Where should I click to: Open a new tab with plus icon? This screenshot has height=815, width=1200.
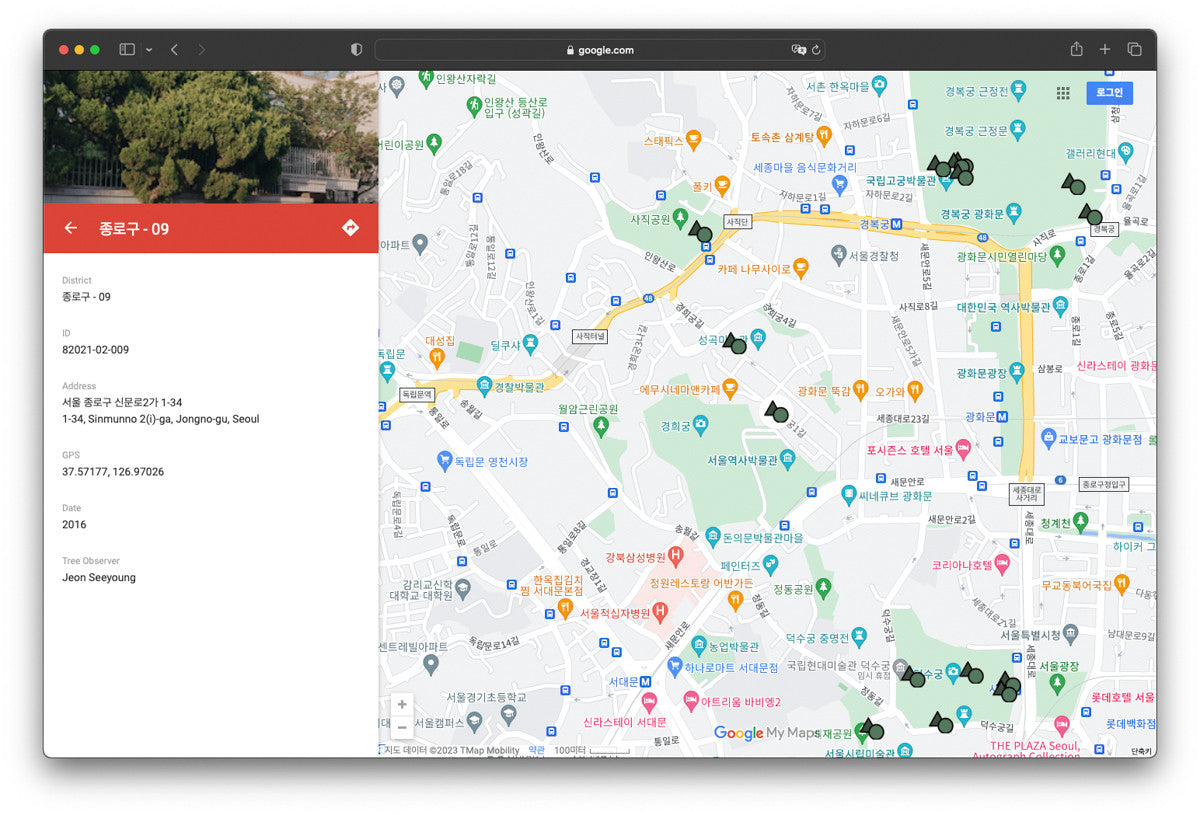coord(1105,49)
